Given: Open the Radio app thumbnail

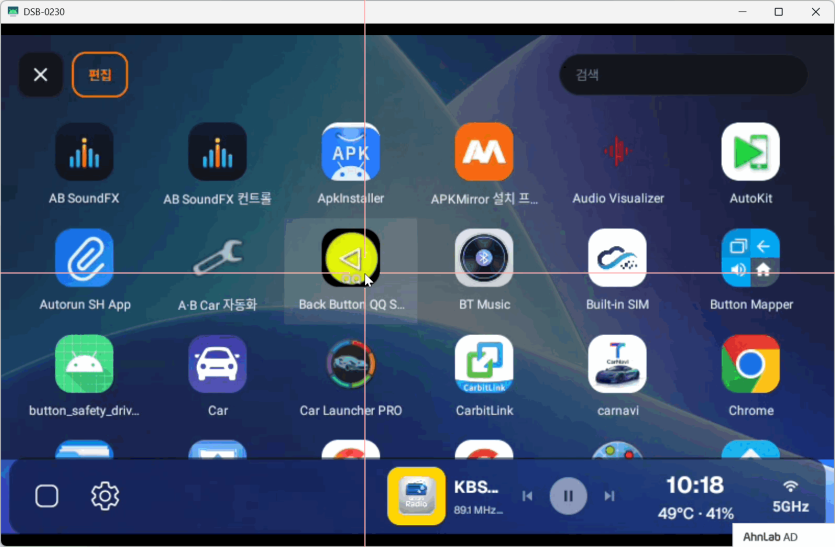Looking at the screenshot, I should [416, 496].
